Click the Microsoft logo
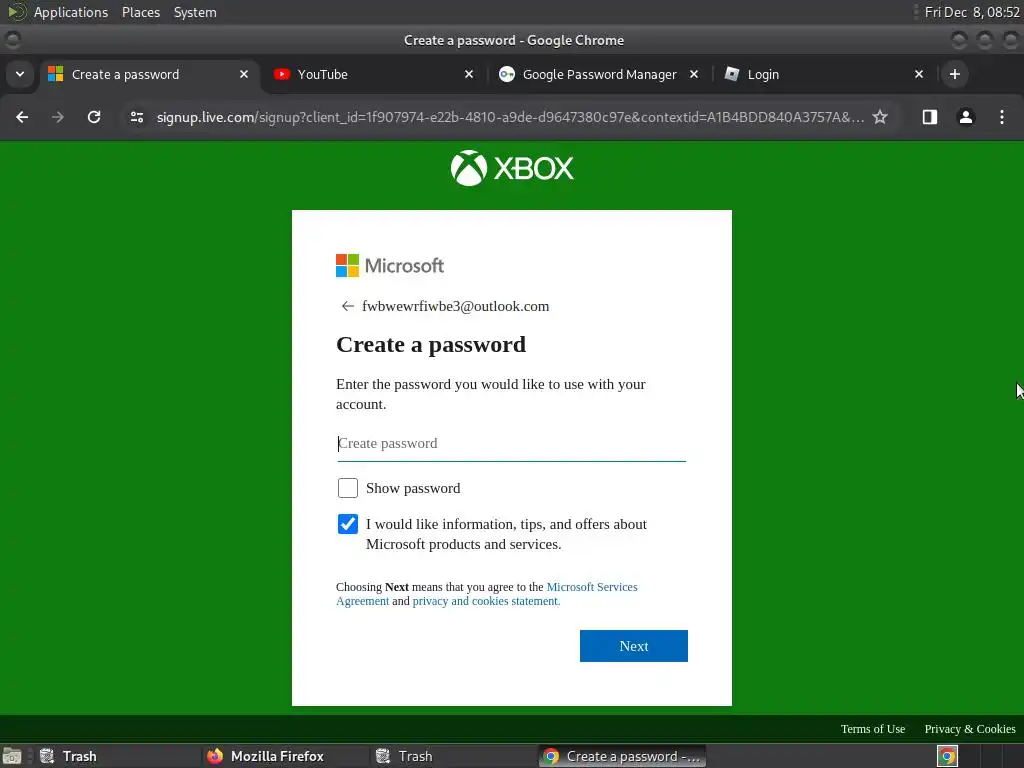Screen dimensions: 1024x768 pos(390,266)
